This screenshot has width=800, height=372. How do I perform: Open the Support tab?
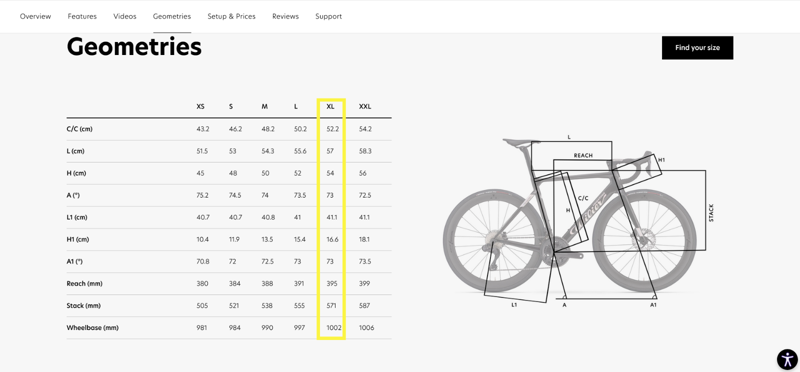pos(329,16)
